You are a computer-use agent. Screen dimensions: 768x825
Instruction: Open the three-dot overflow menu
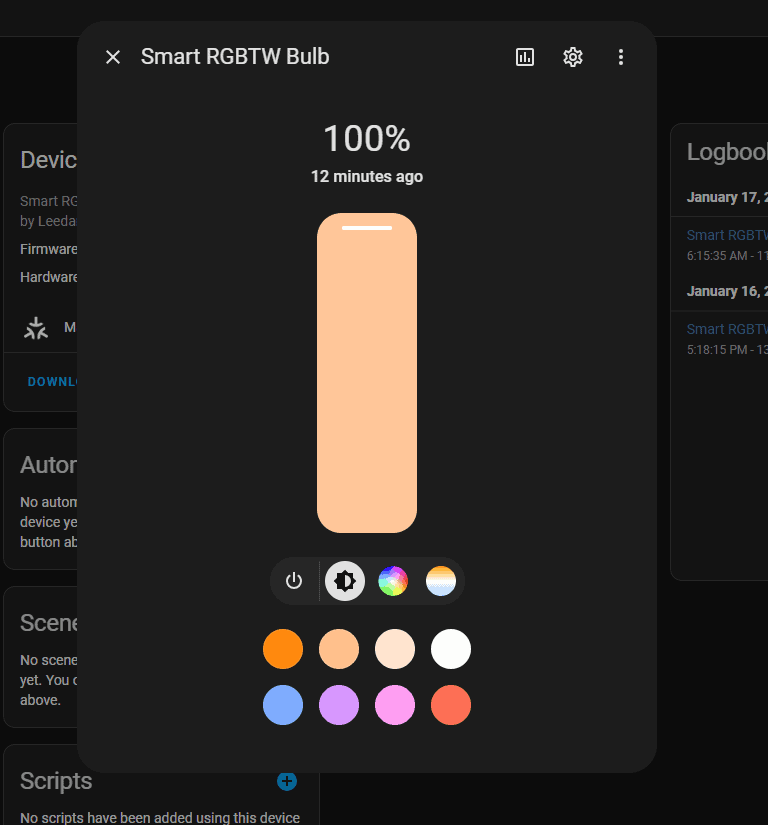(x=621, y=57)
